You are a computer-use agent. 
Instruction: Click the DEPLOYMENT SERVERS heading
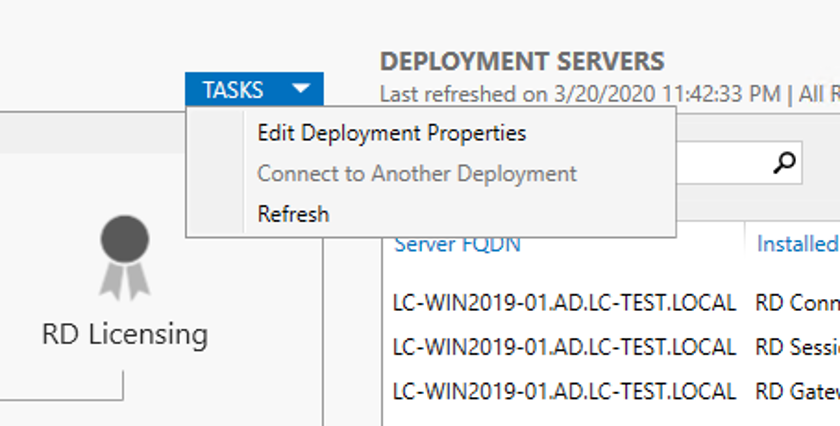click(522, 61)
